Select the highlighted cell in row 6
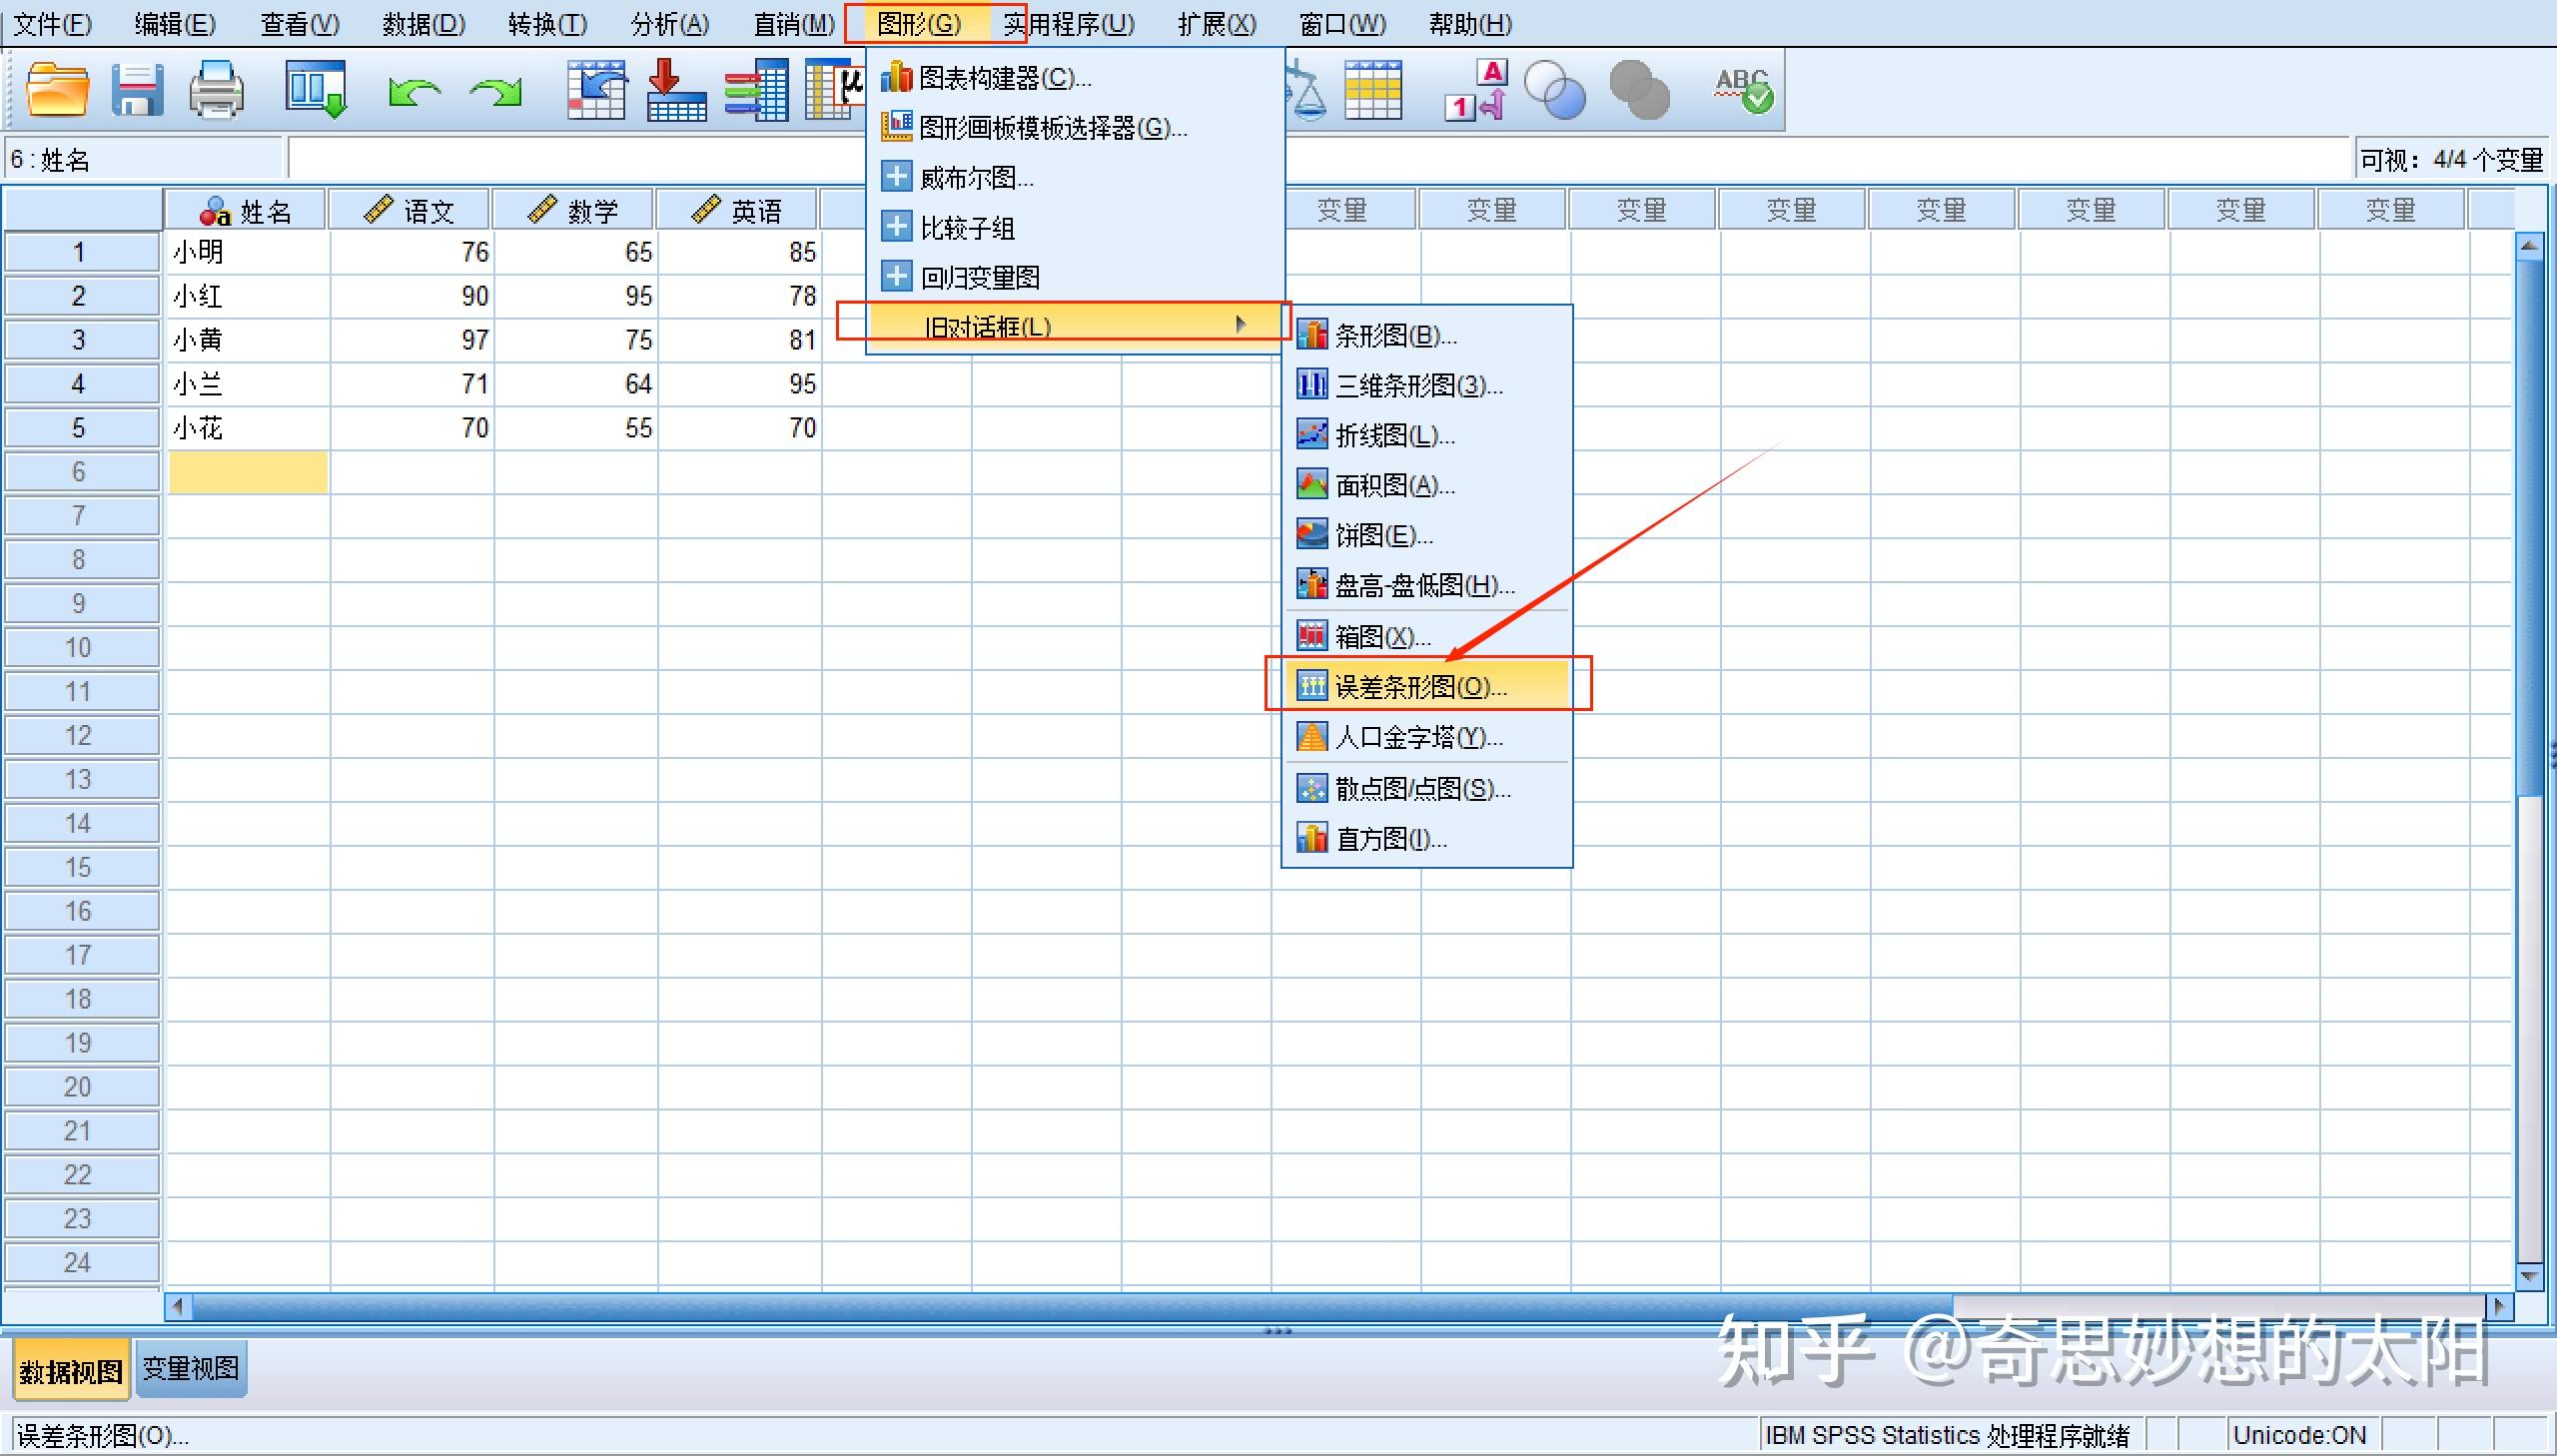2557x1456 pixels. (248, 472)
